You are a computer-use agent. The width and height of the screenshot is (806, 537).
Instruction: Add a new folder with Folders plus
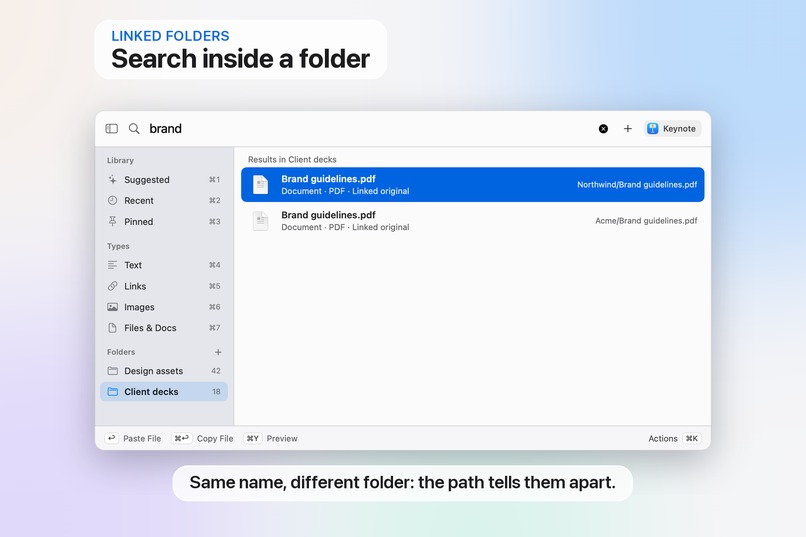pos(218,352)
